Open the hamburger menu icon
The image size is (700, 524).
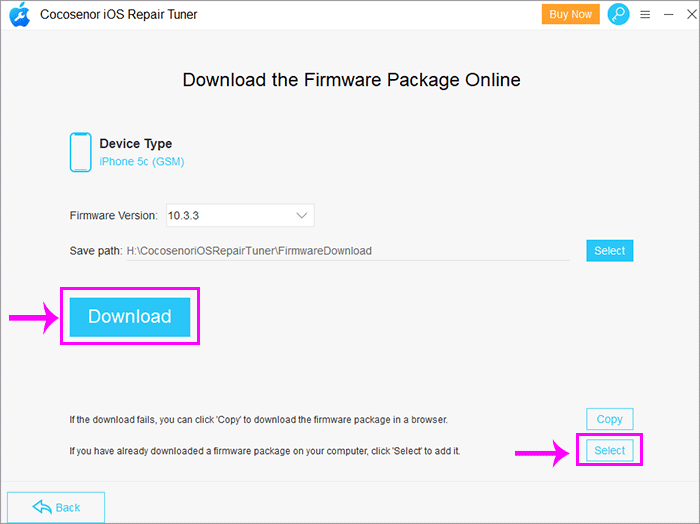(x=645, y=15)
